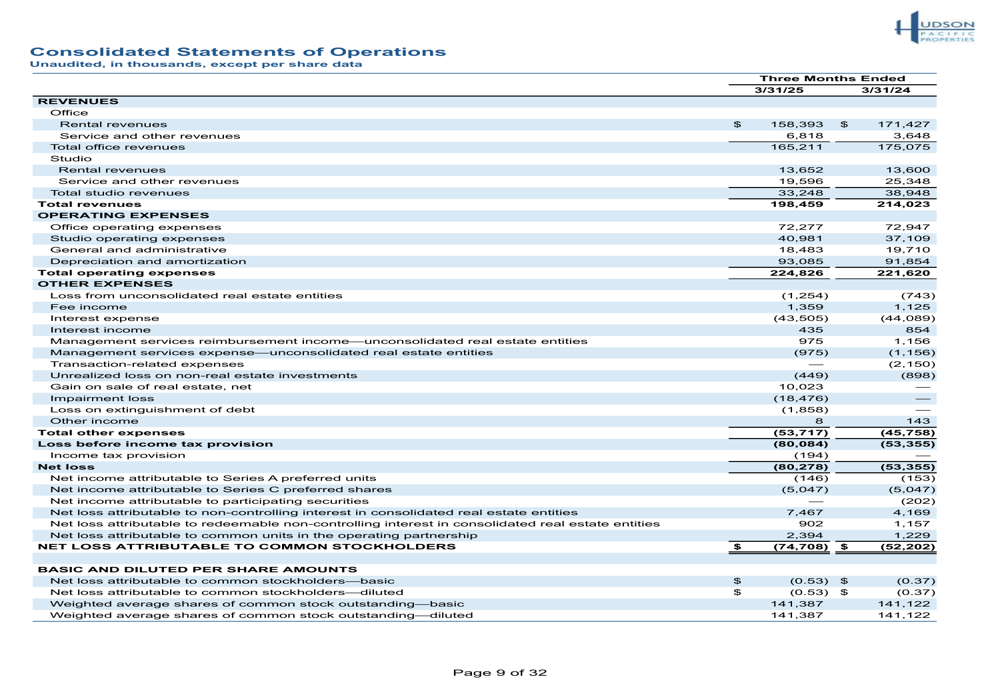This screenshot has width=1000, height=685.
Task: Select Income tax provision value (194)
Action: click(x=811, y=455)
